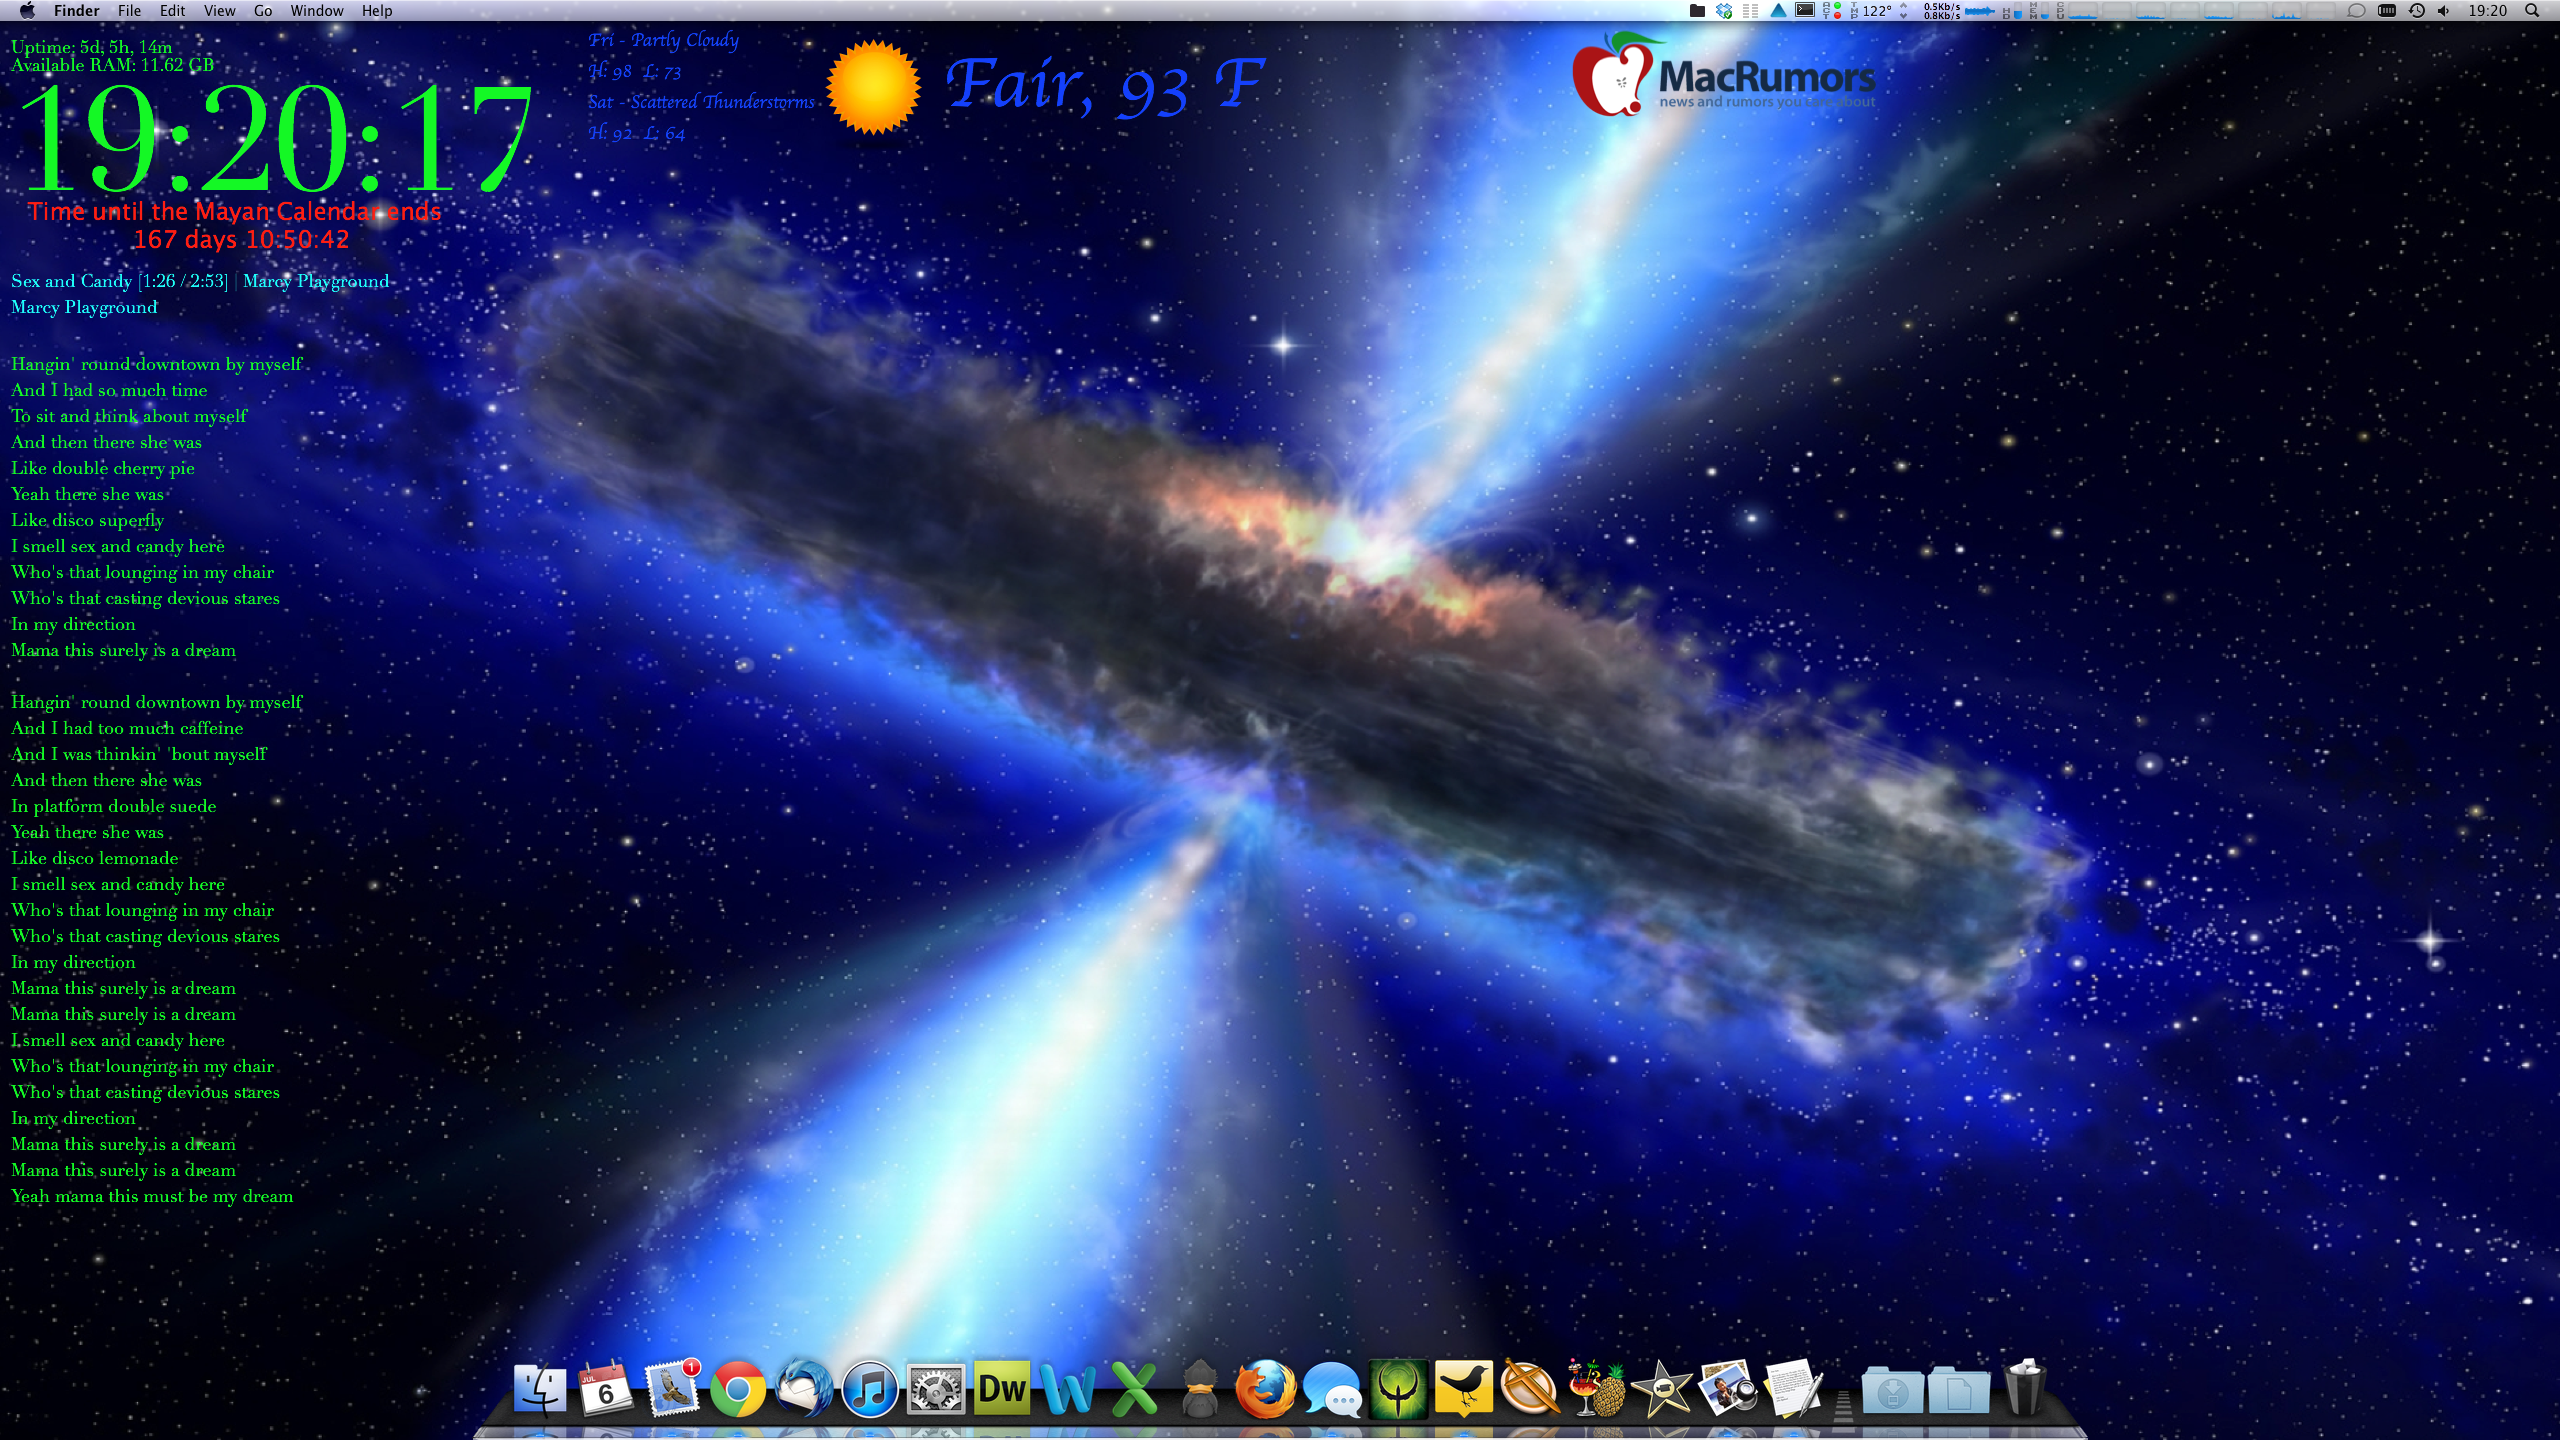Open iMovie star icon
Image resolution: width=2560 pixels, height=1440 pixels.
1662,1389
